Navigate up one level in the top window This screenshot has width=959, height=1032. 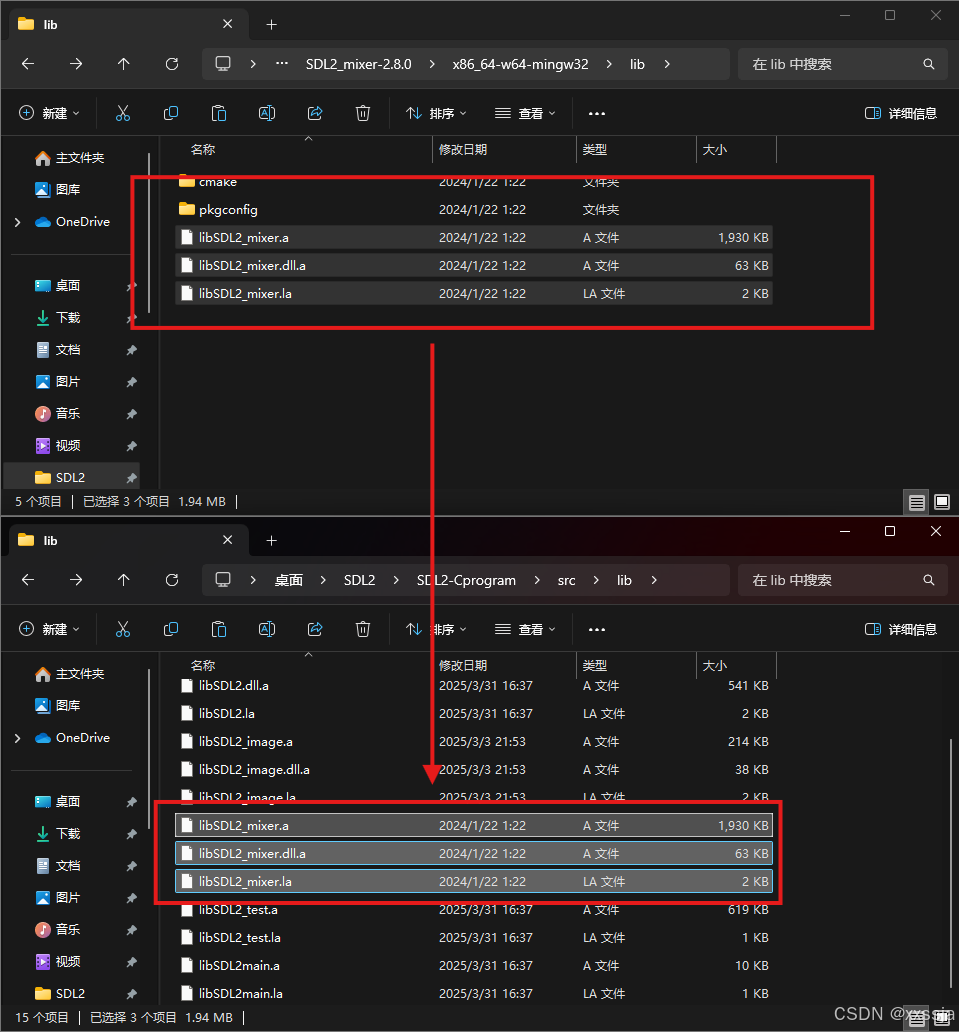123,63
